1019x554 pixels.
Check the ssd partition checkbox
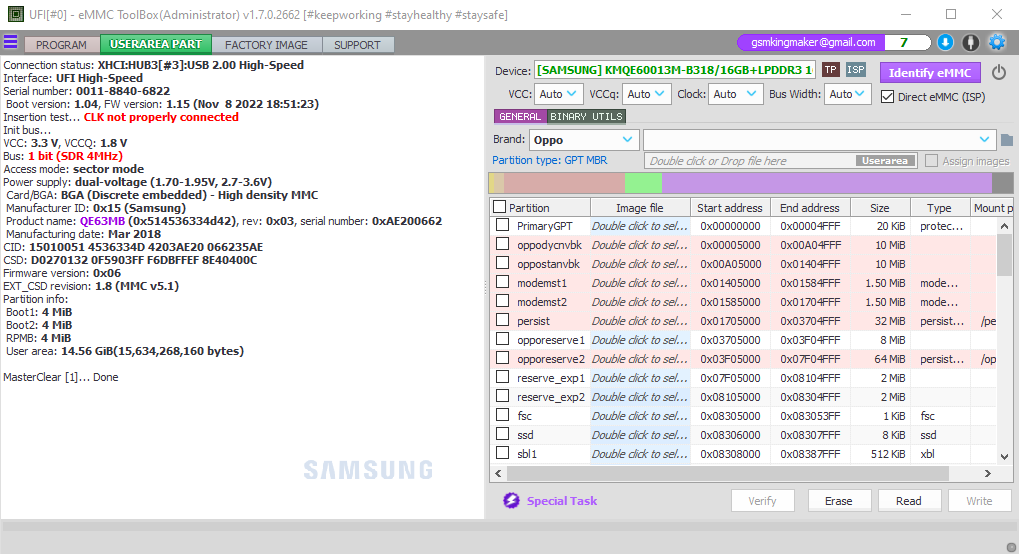[x=502, y=434]
